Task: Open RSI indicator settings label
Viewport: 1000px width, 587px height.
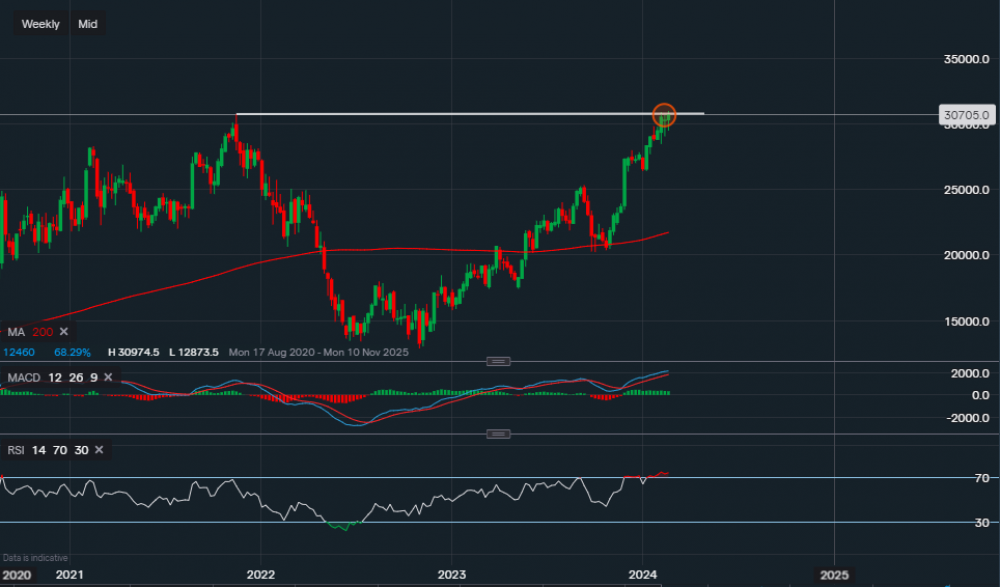Action: click(15, 450)
